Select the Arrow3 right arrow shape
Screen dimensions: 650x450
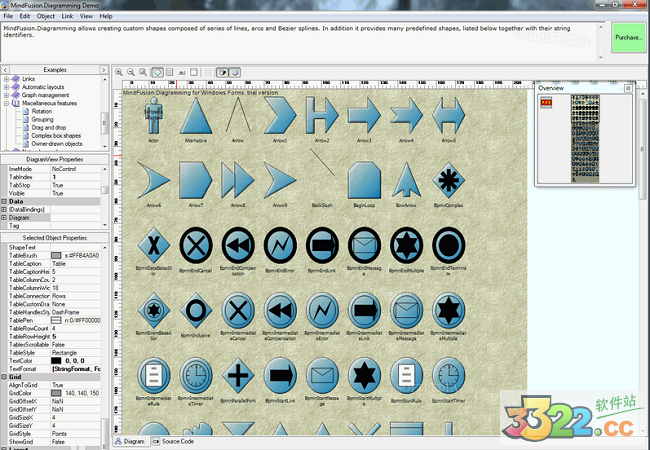point(364,115)
